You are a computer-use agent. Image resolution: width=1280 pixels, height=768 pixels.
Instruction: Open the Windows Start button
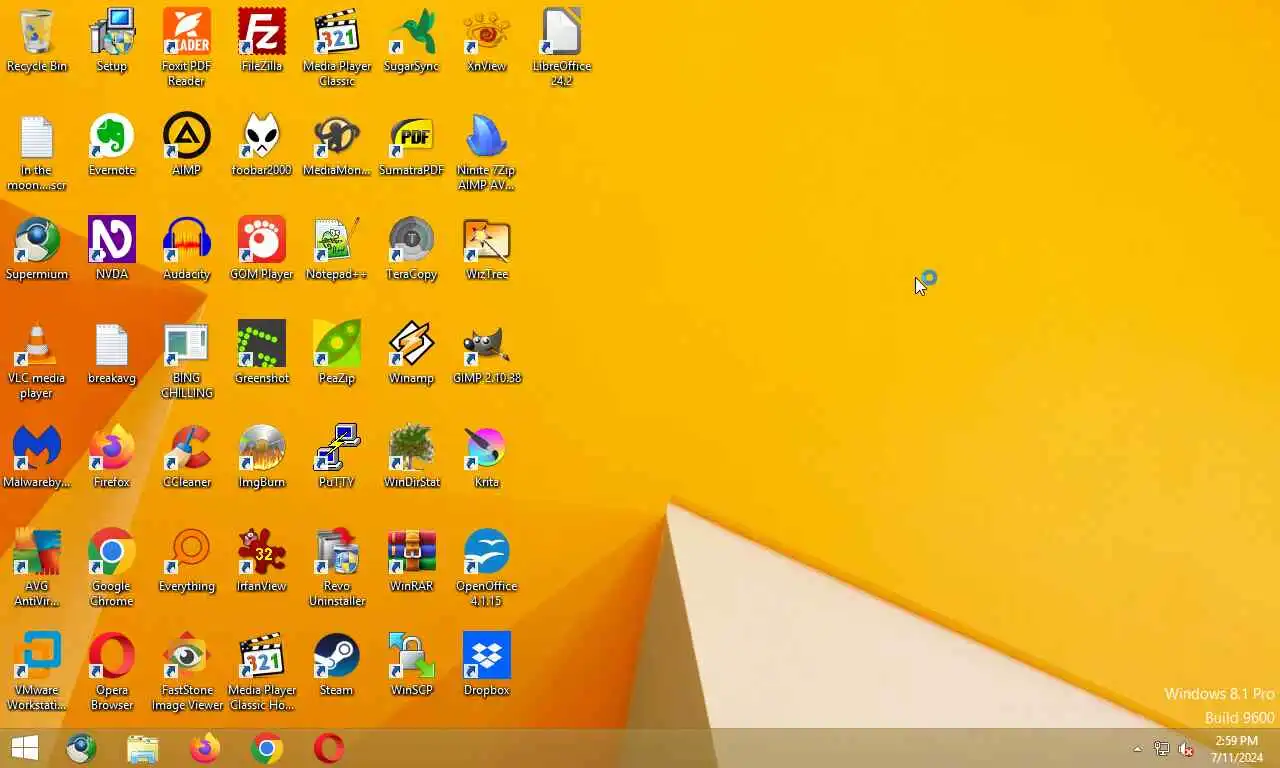point(24,748)
